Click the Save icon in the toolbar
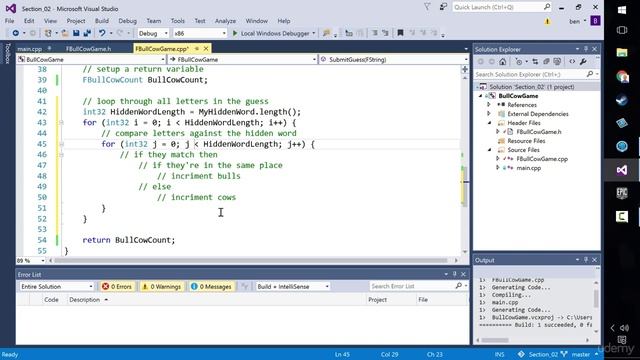Image resolution: width=640 pixels, height=360 pixels. 76,33
